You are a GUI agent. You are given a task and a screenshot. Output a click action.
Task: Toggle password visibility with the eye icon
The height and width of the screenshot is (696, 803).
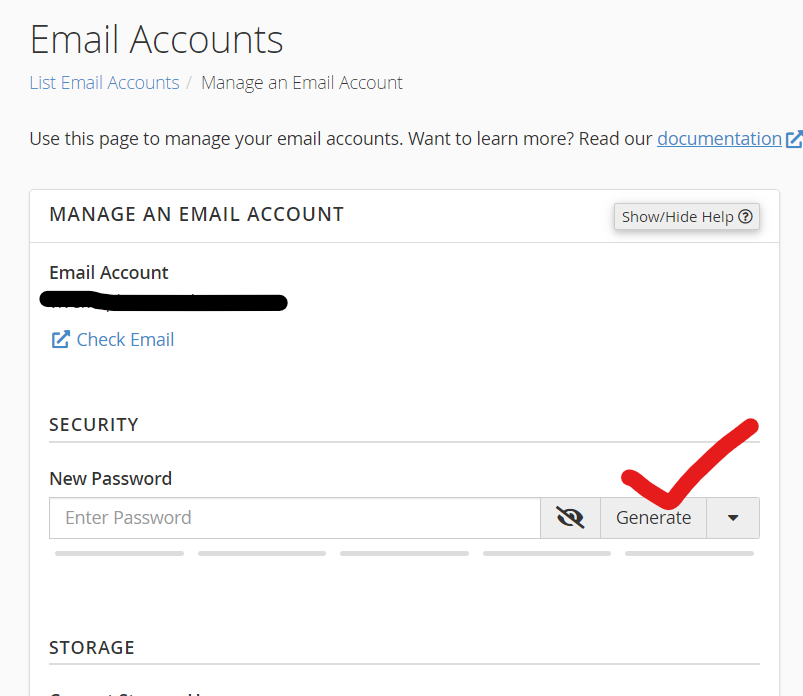click(570, 518)
